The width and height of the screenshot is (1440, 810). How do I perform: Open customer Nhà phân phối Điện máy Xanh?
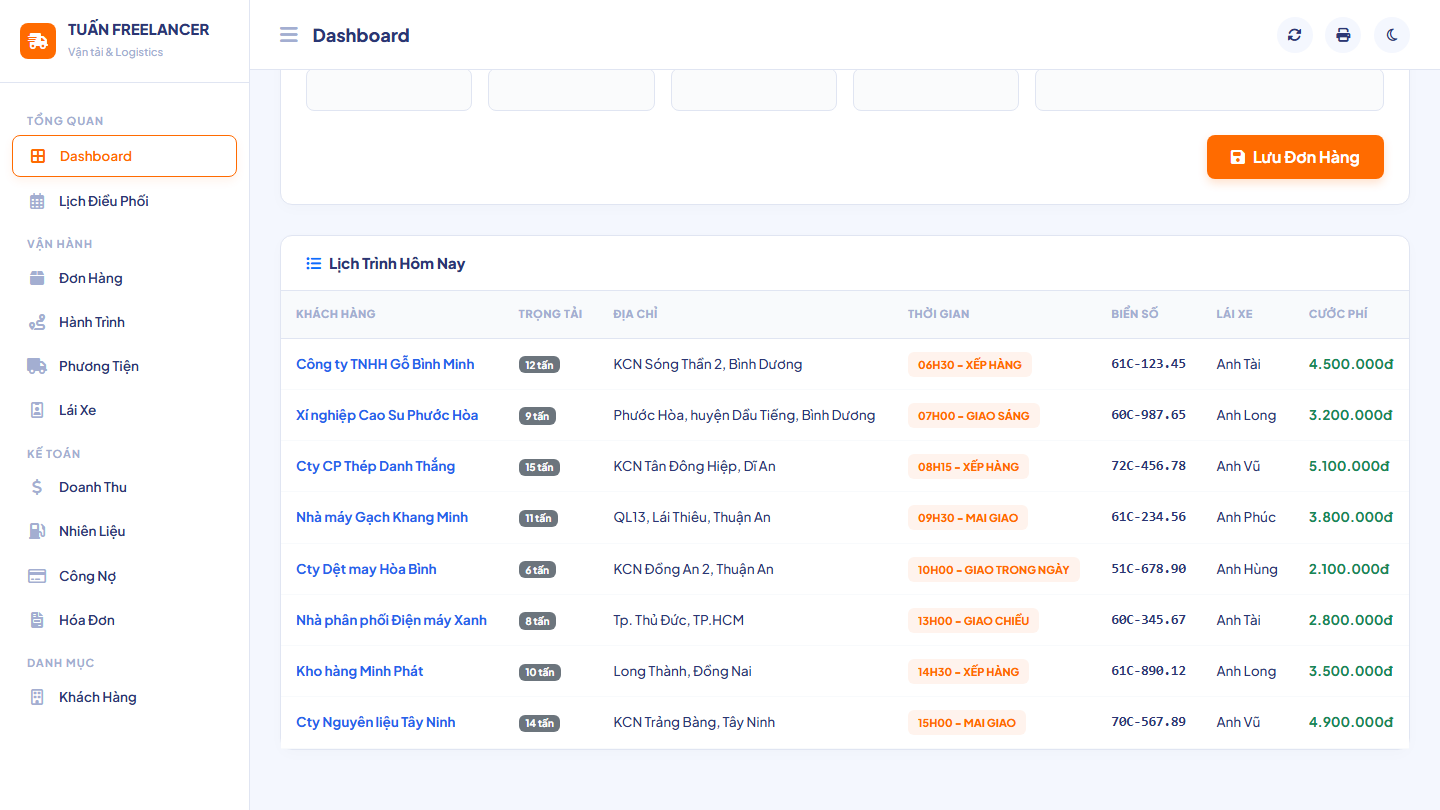point(391,620)
